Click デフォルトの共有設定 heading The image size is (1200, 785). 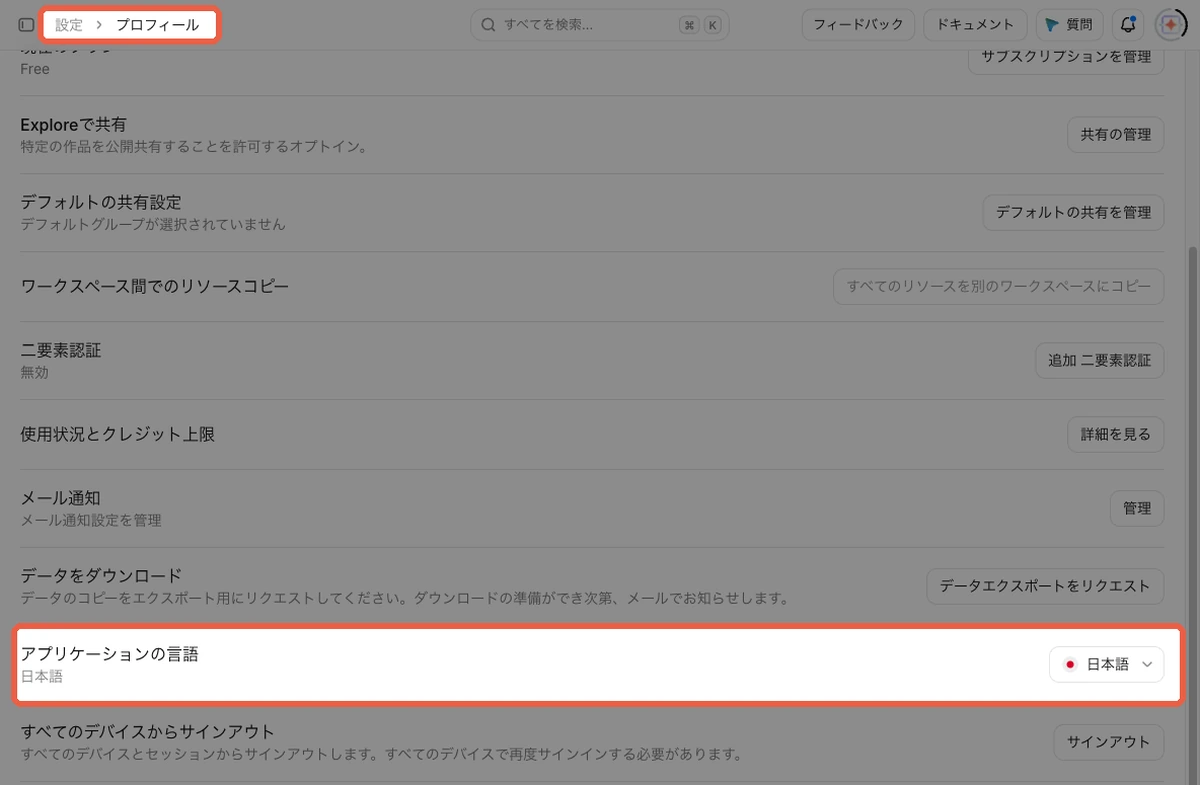[x=101, y=202]
